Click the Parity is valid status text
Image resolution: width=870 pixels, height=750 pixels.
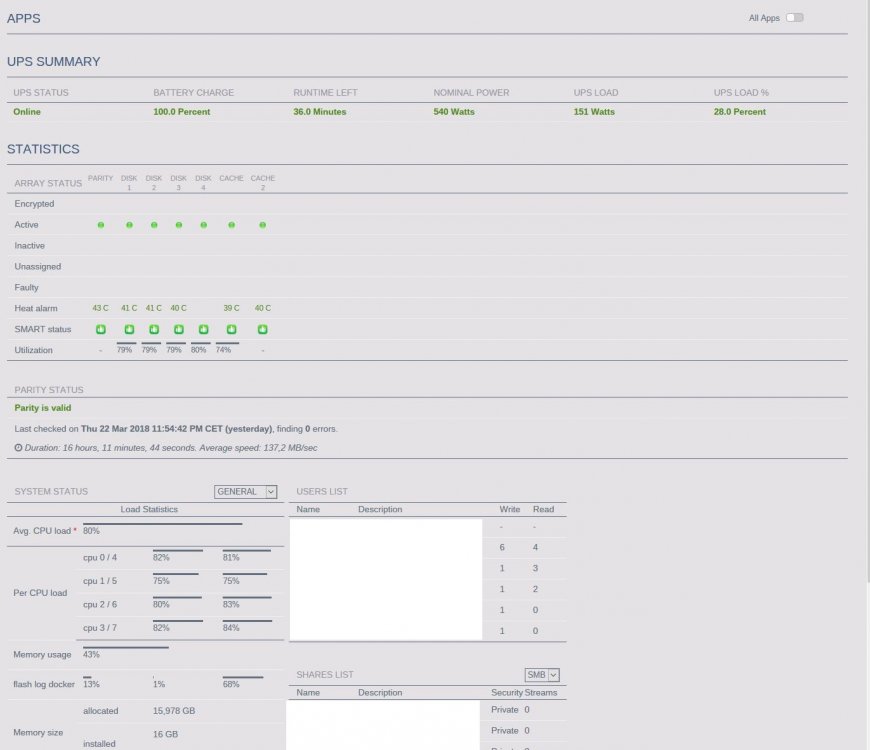[43, 408]
